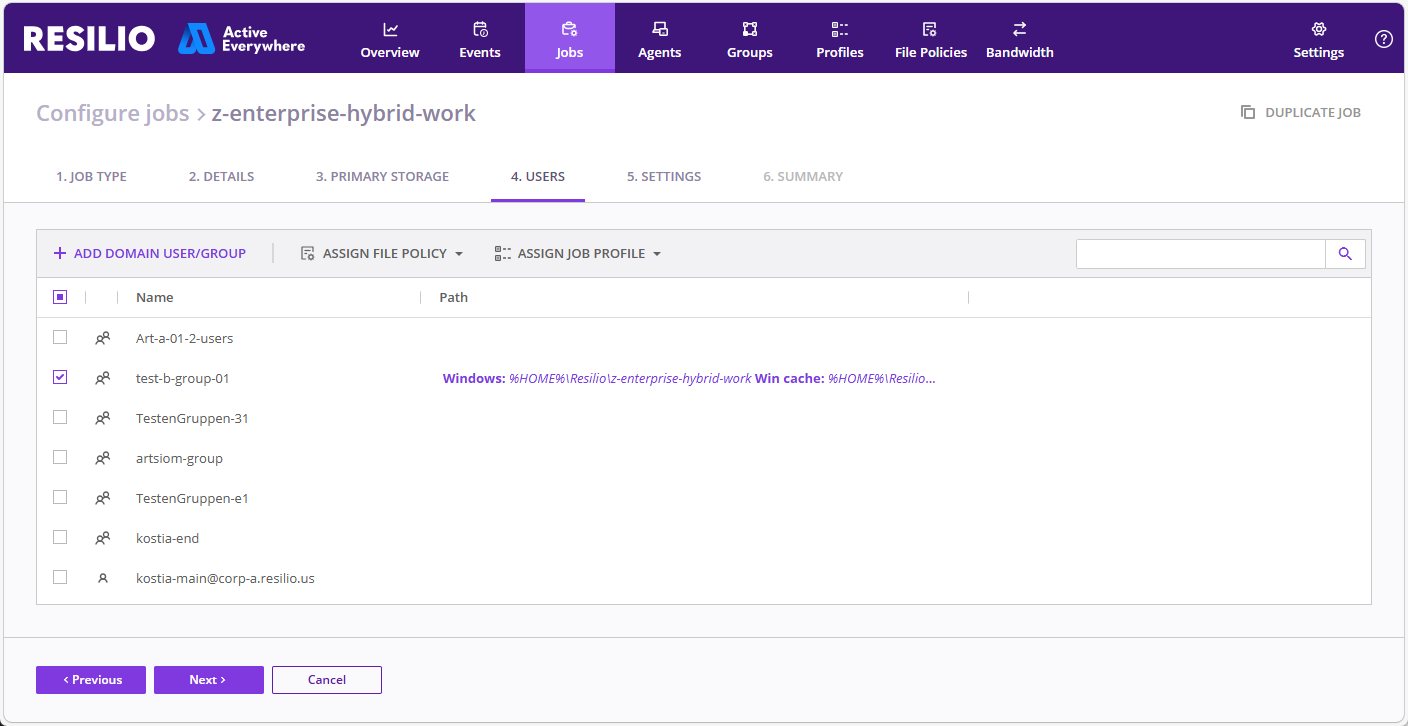Click group icon for test-b-group-01
This screenshot has width=1408, height=726.
[x=102, y=378]
